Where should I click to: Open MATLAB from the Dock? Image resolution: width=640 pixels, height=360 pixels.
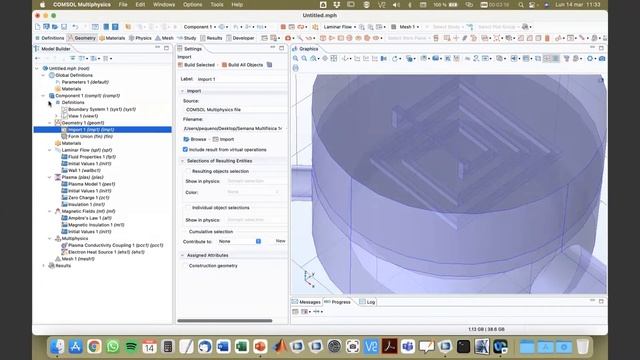coord(279,347)
